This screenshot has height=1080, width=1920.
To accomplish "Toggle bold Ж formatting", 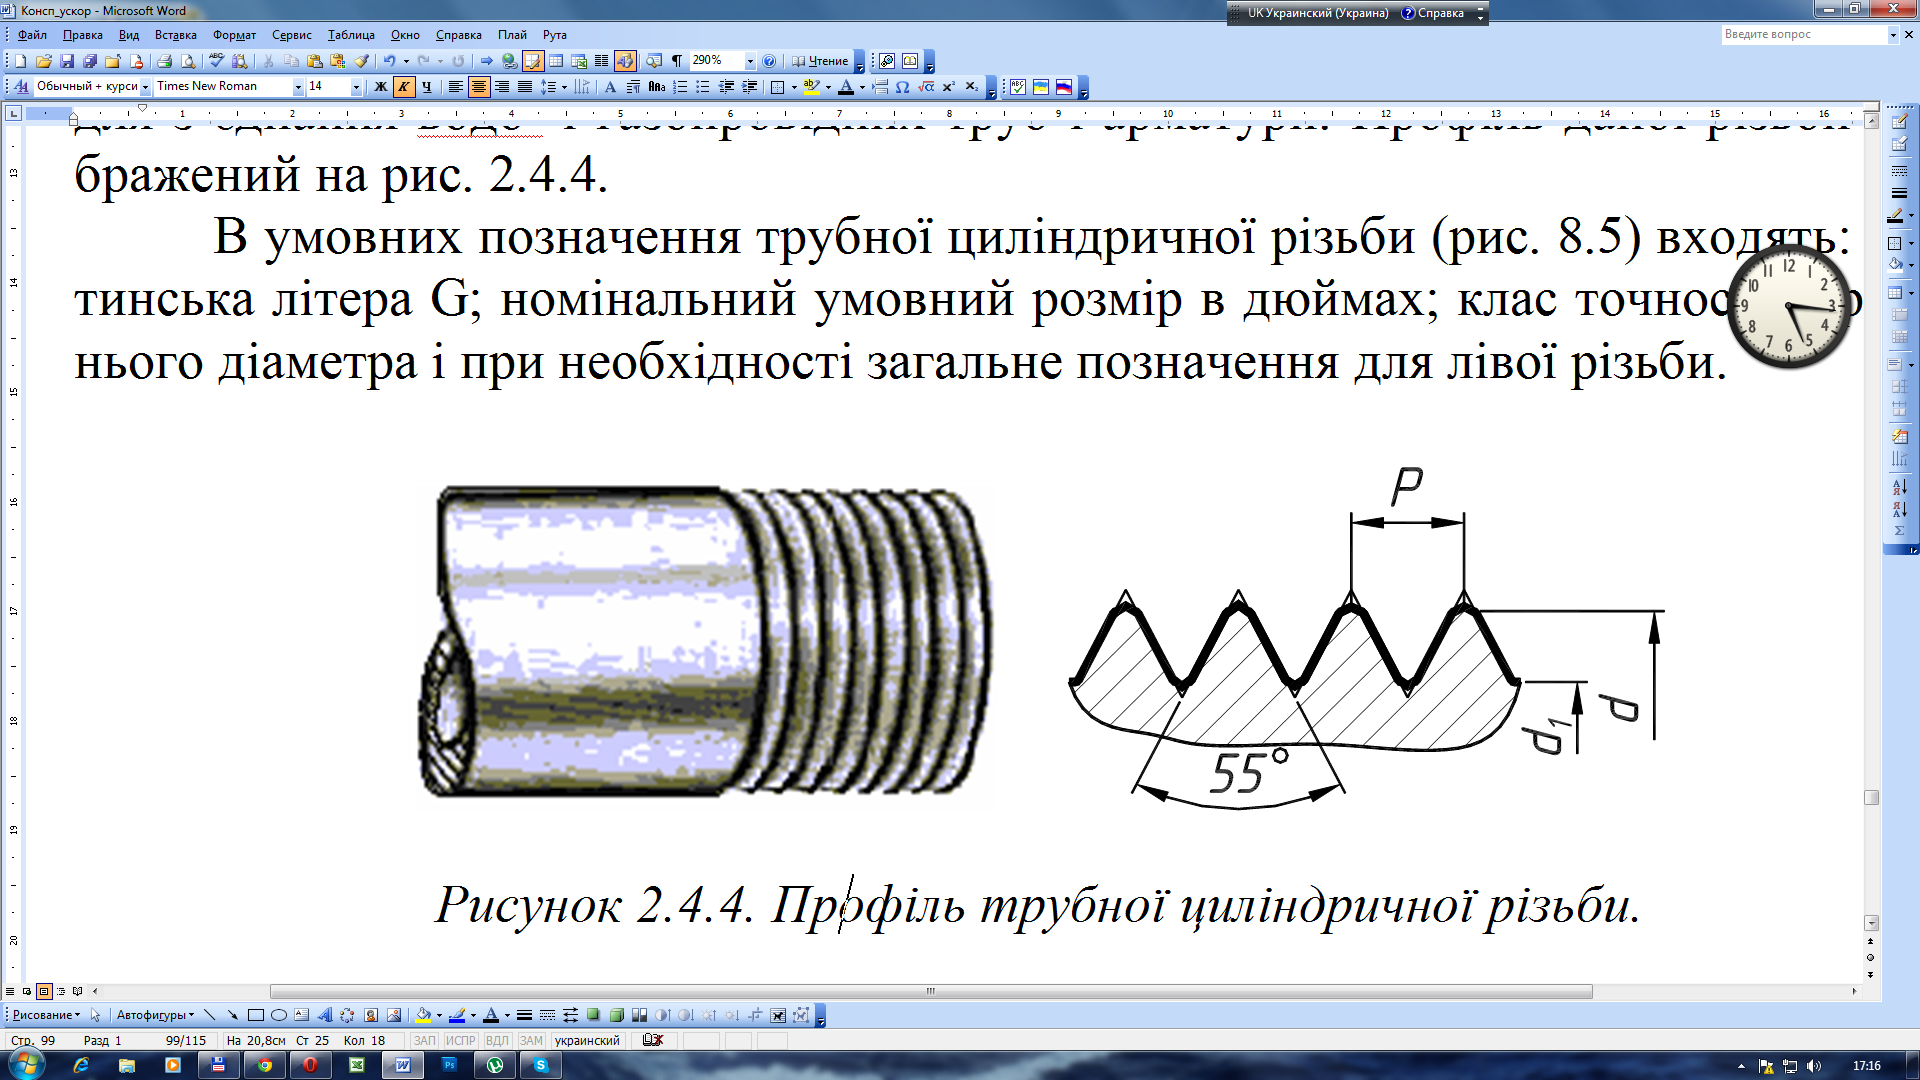I will 380,87.
